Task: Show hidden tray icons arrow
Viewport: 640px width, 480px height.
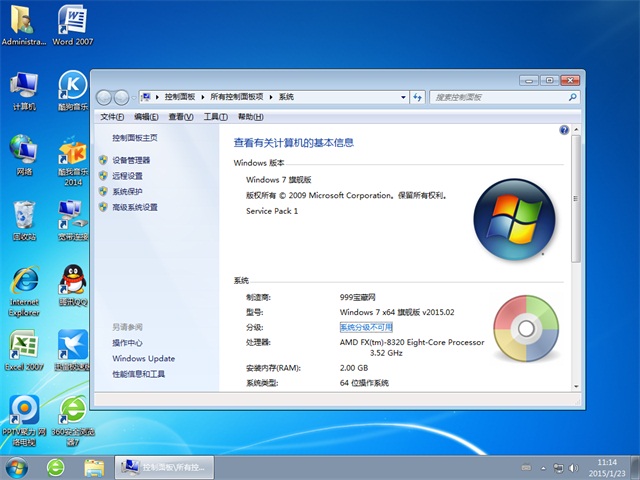Action: (543, 468)
